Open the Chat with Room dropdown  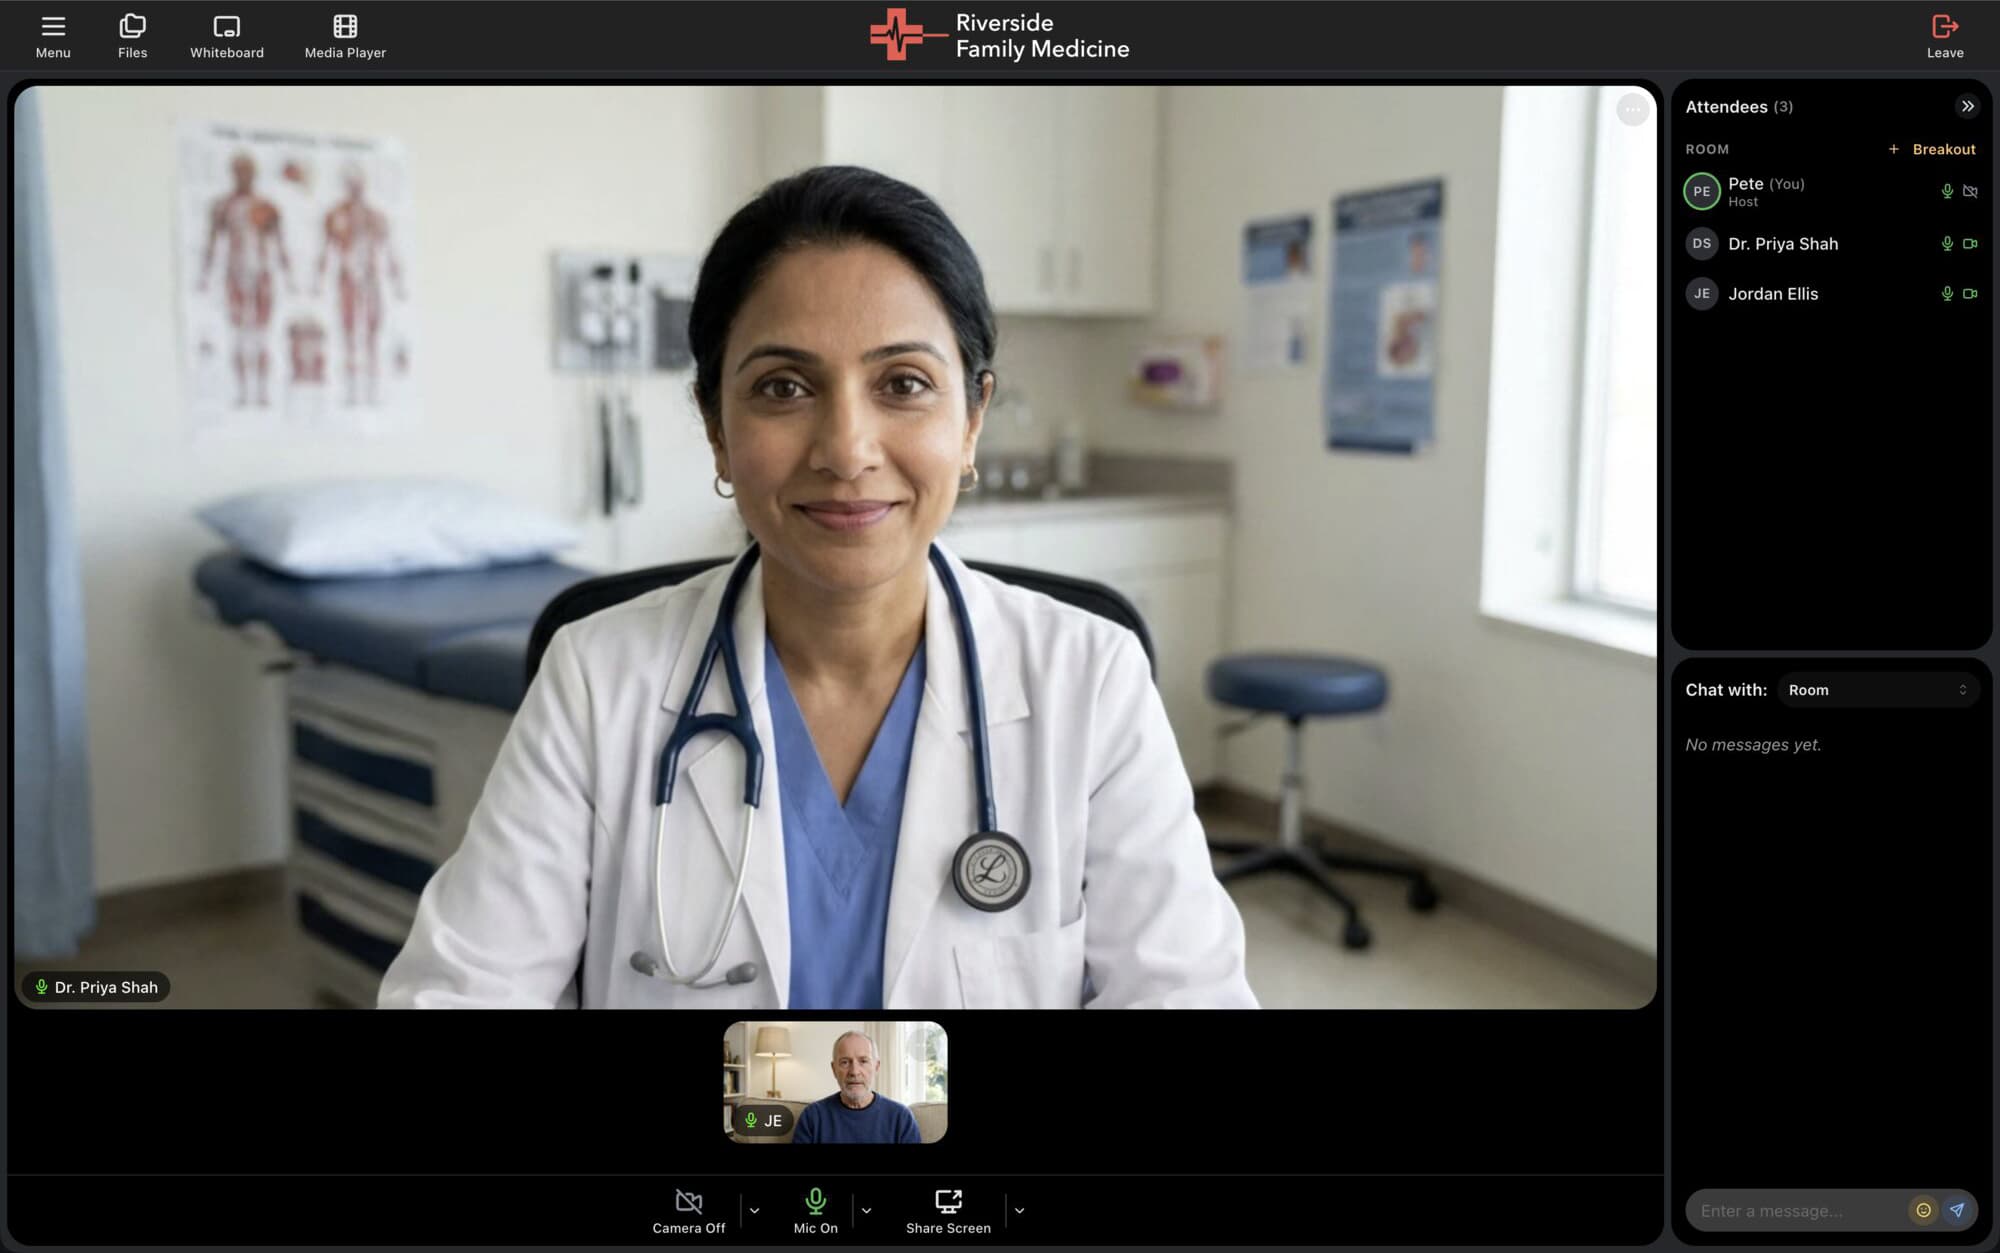[1878, 690]
